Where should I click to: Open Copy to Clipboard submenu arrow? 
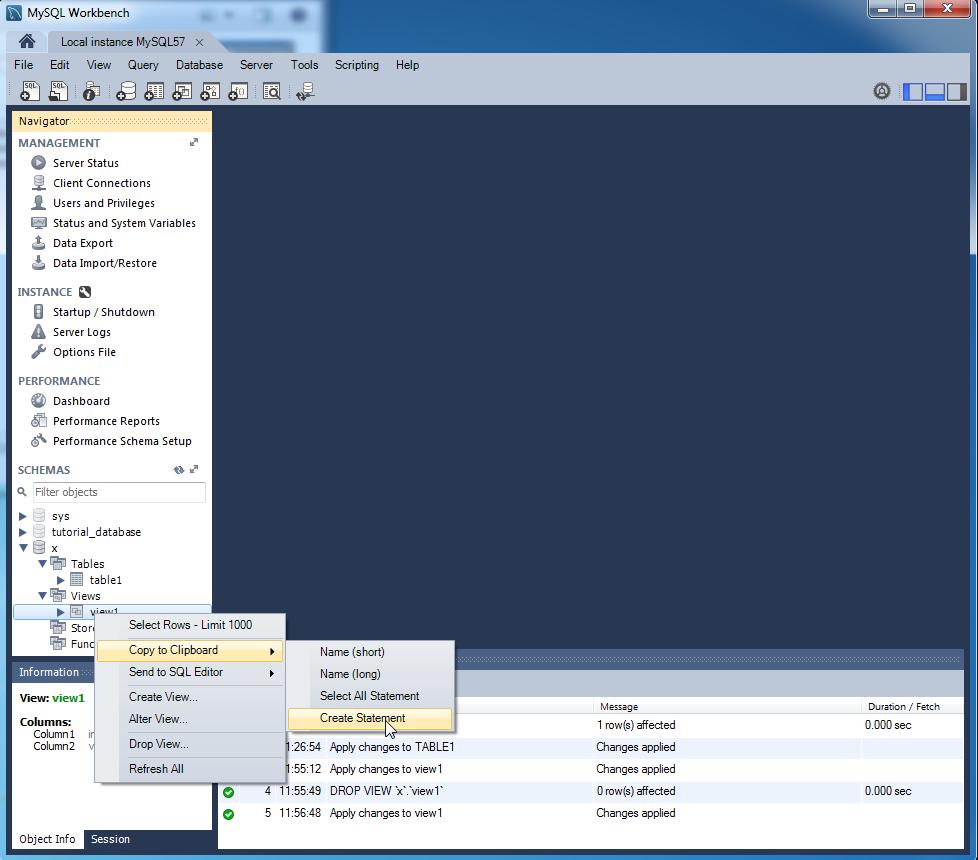point(271,650)
